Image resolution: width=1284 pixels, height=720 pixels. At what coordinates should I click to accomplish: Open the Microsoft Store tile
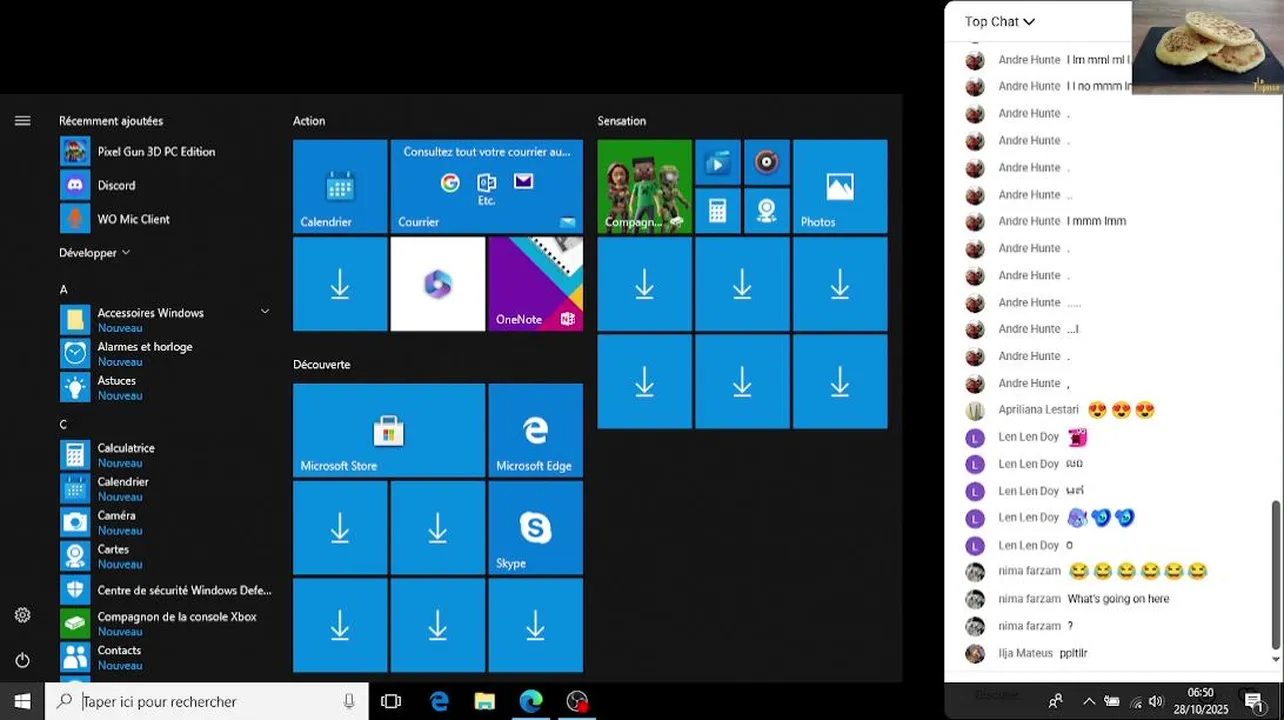(389, 430)
